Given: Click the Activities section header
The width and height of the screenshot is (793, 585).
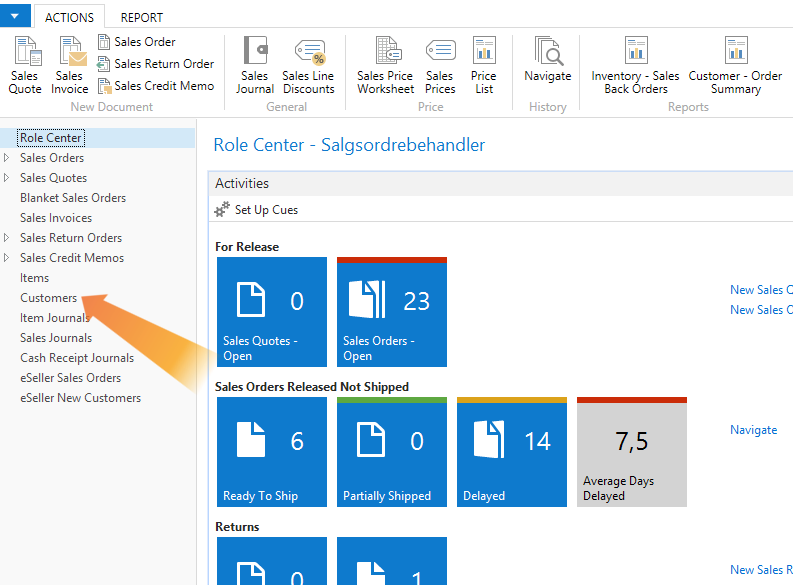Looking at the screenshot, I should pyautogui.click(x=501, y=183).
